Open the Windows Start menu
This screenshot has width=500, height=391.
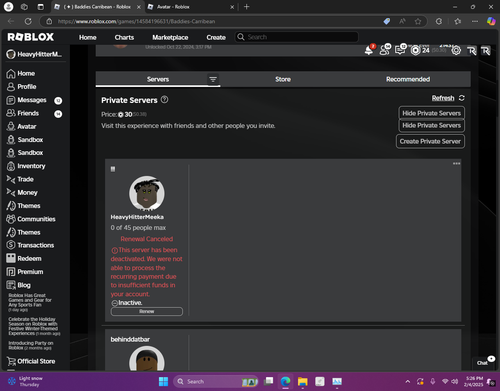point(163,381)
